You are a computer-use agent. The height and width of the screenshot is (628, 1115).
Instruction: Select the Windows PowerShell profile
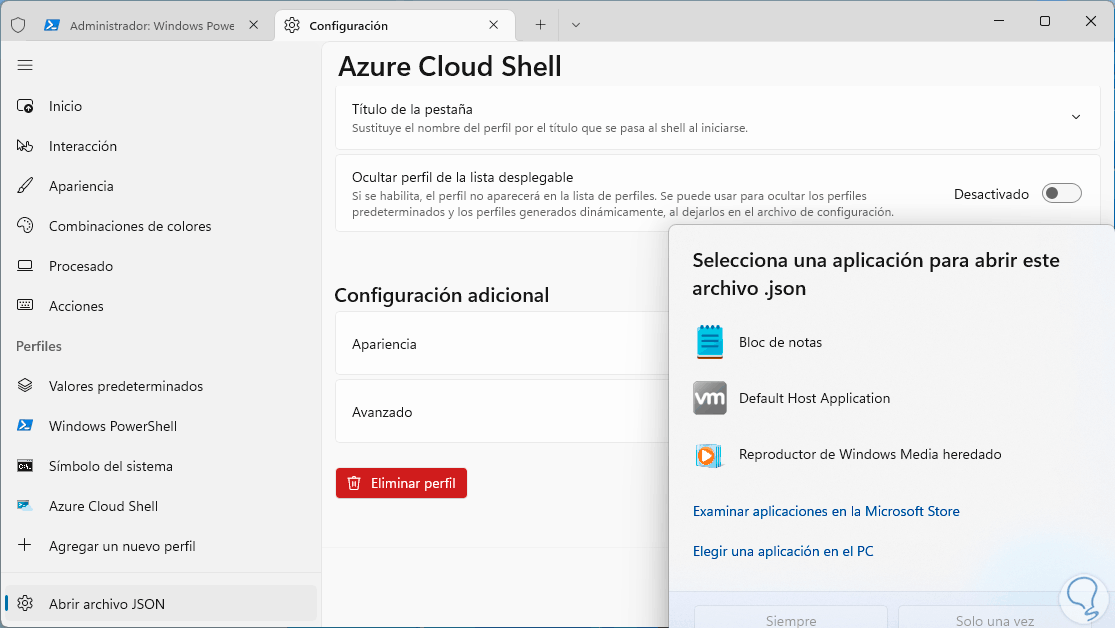tap(112, 426)
